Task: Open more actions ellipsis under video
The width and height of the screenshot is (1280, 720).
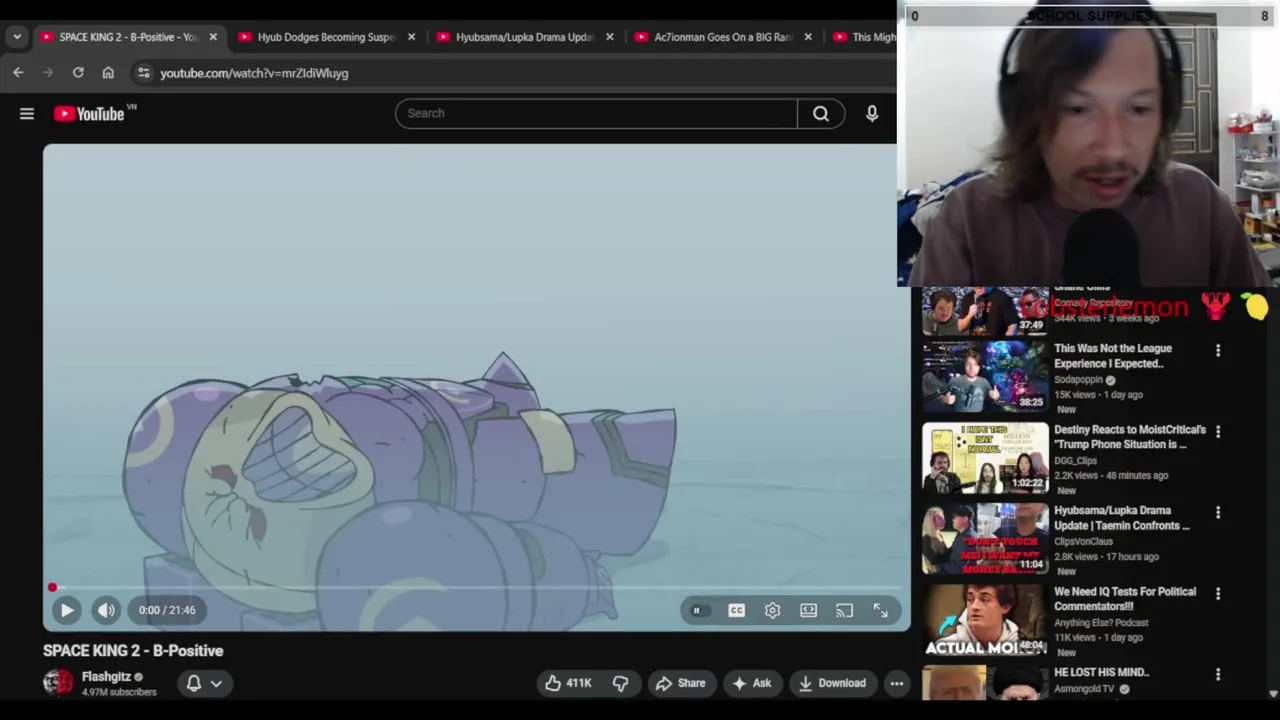Action: (897, 683)
